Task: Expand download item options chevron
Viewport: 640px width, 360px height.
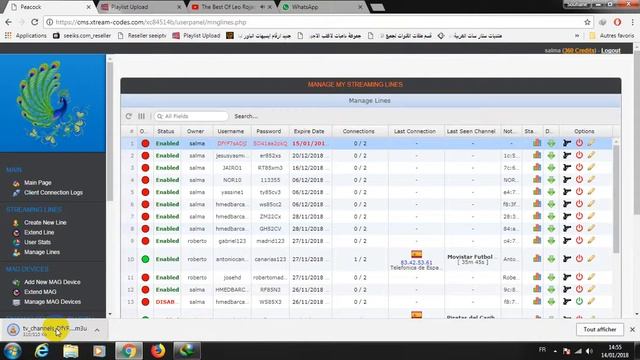Action: click(x=97, y=330)
